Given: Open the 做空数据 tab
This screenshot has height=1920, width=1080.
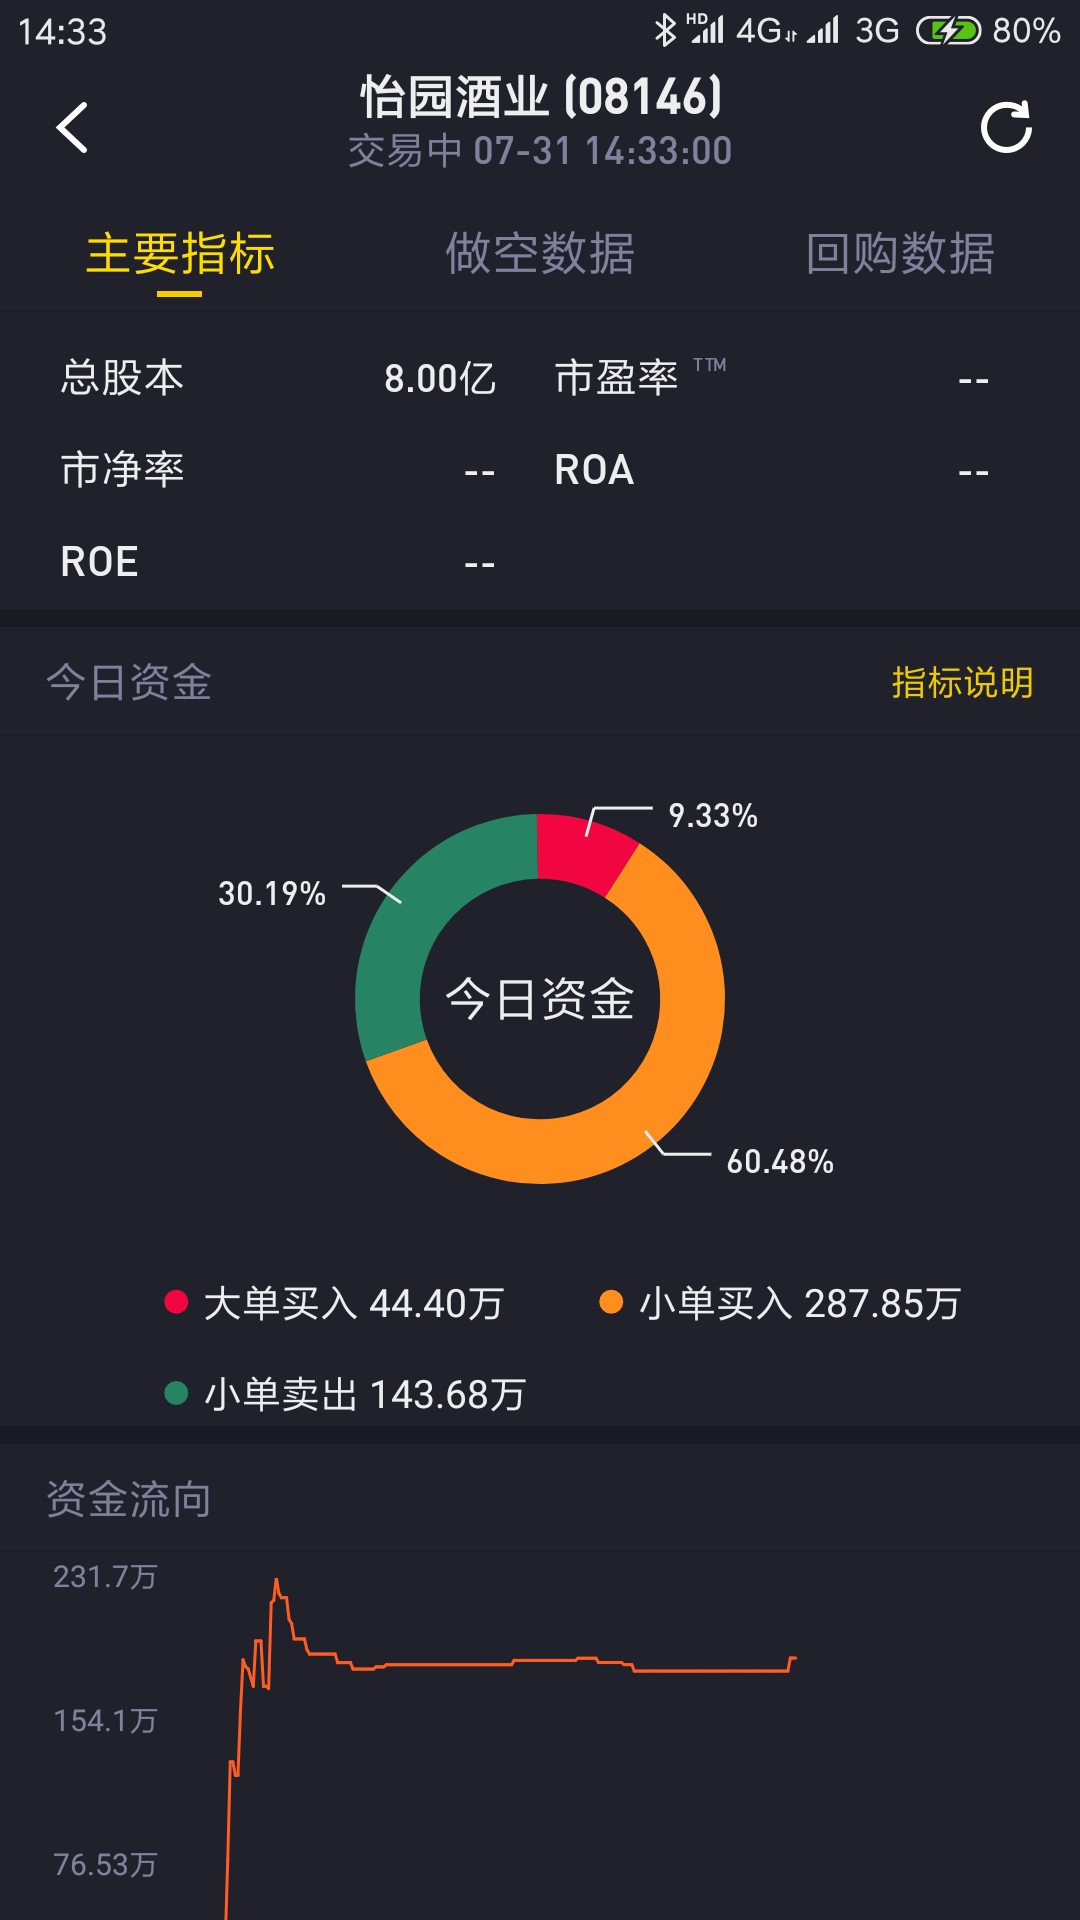Looking at the screenshot, I should tap(540, 253).
